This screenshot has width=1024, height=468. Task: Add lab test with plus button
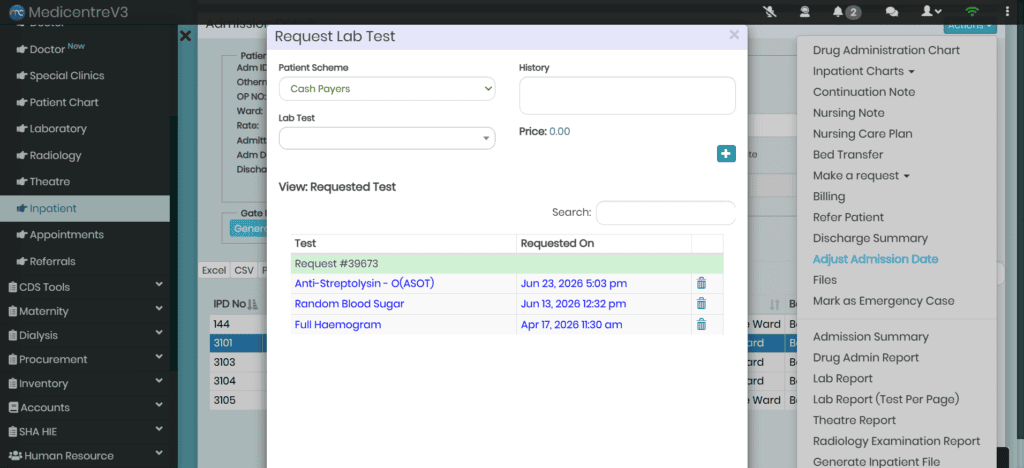tap(726, 153)
